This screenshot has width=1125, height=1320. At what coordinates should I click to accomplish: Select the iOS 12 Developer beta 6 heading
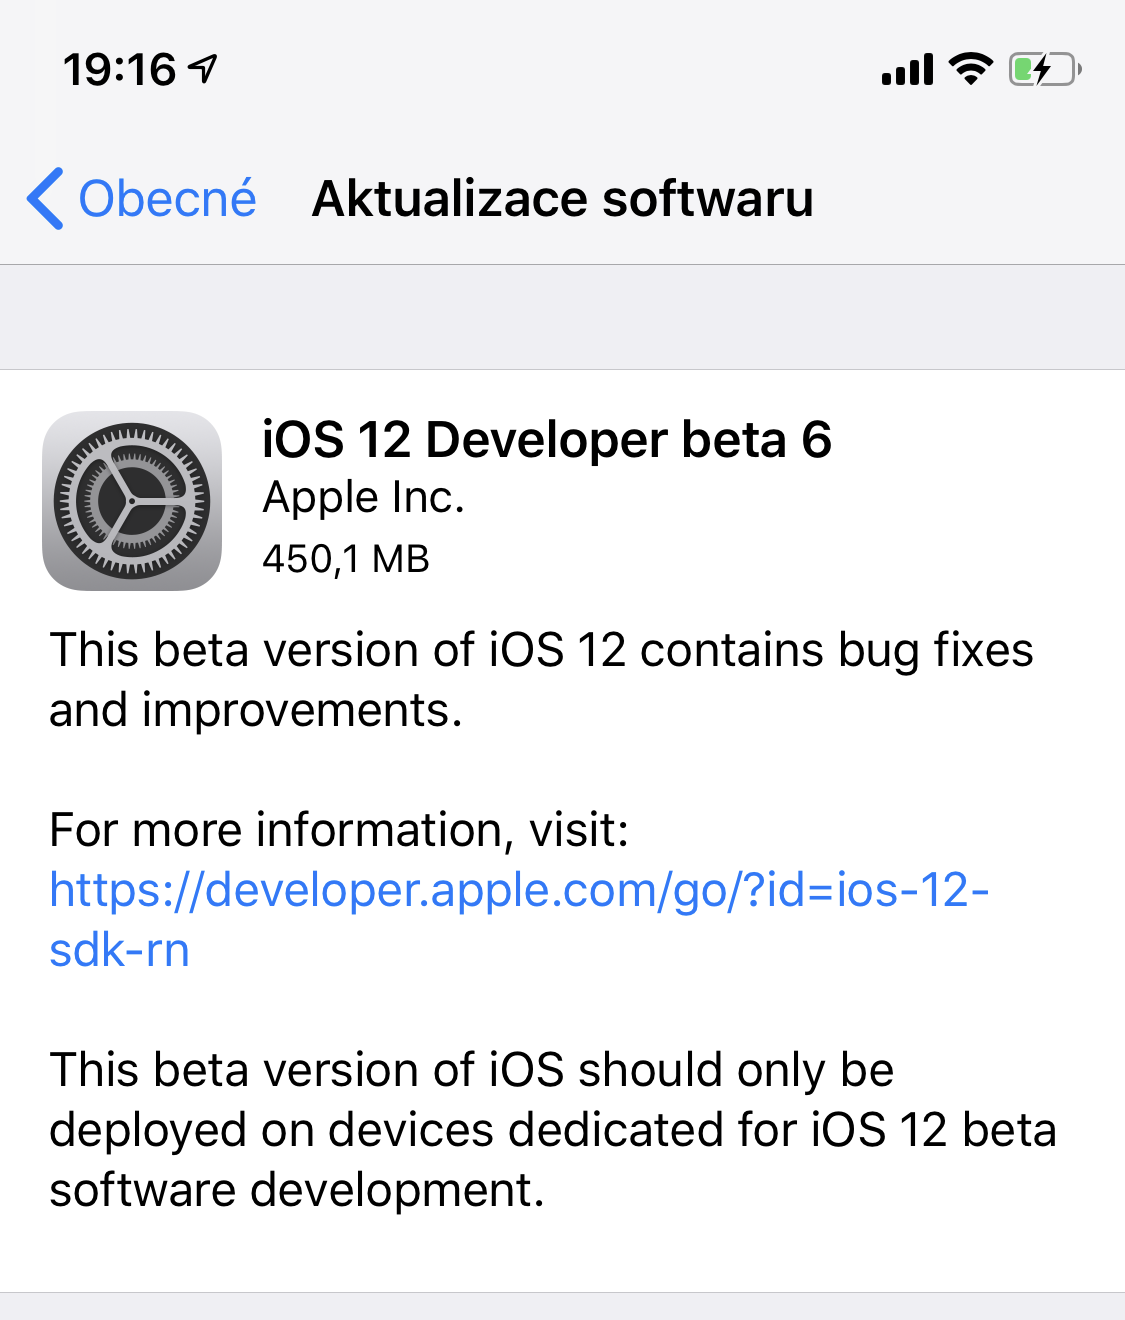pos(546,440)
